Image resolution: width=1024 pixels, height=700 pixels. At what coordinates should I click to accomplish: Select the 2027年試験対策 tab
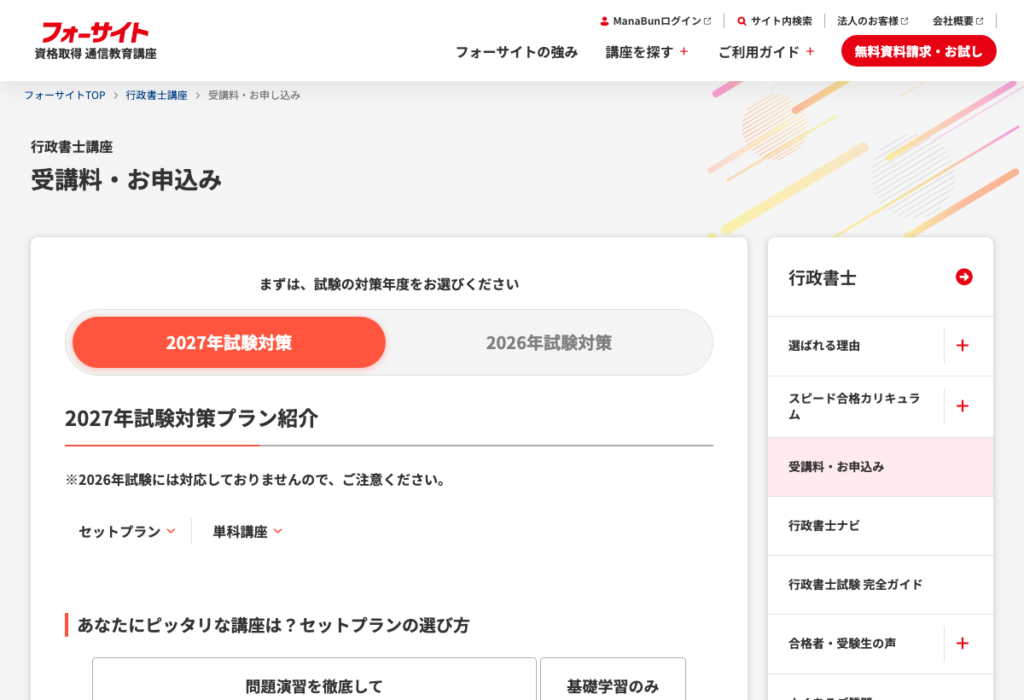click(x=229, y=342)
